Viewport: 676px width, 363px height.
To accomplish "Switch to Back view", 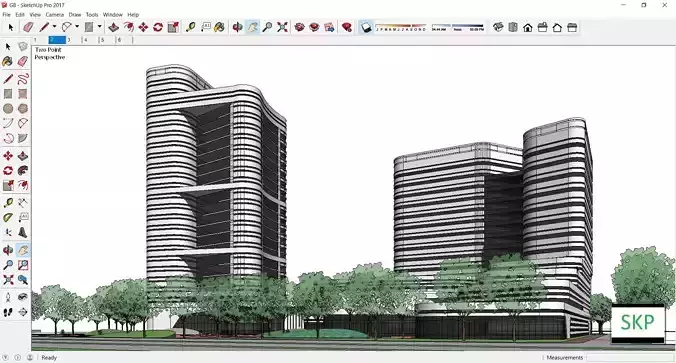I will tap(557, 28).
